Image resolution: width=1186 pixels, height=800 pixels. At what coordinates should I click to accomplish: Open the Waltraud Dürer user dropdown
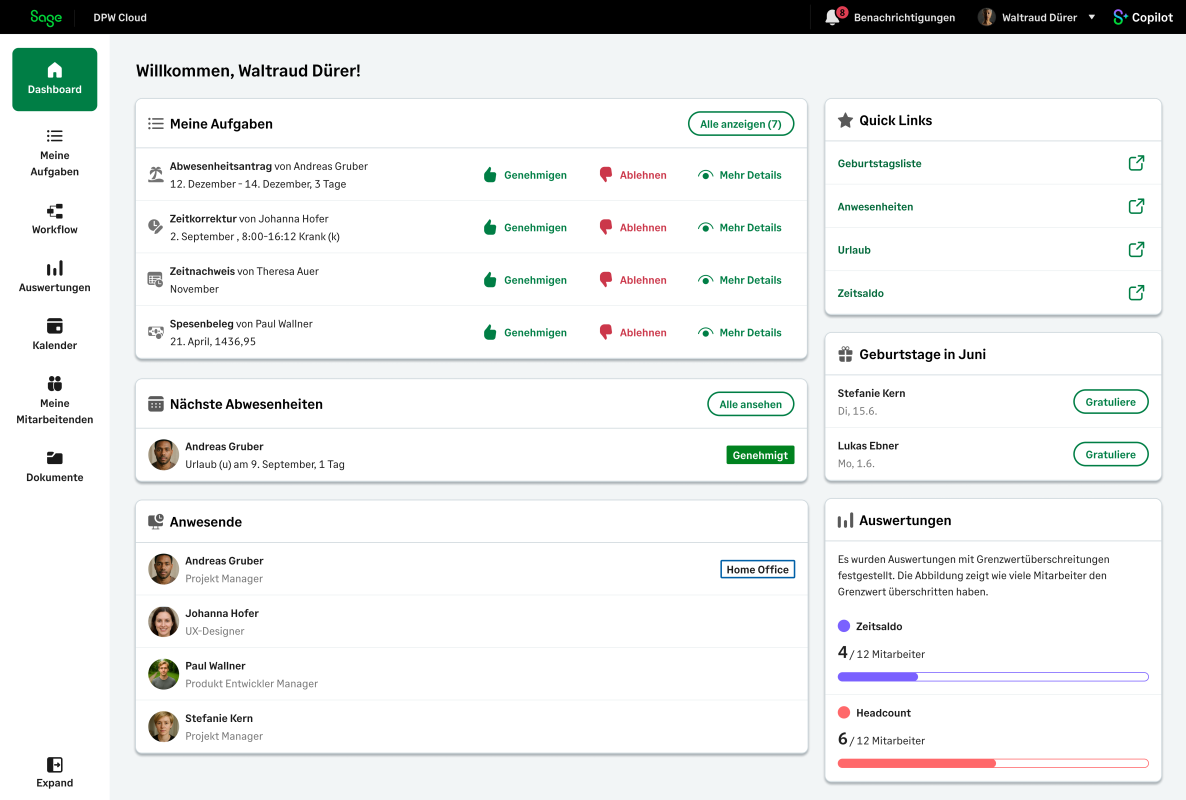1091,17
